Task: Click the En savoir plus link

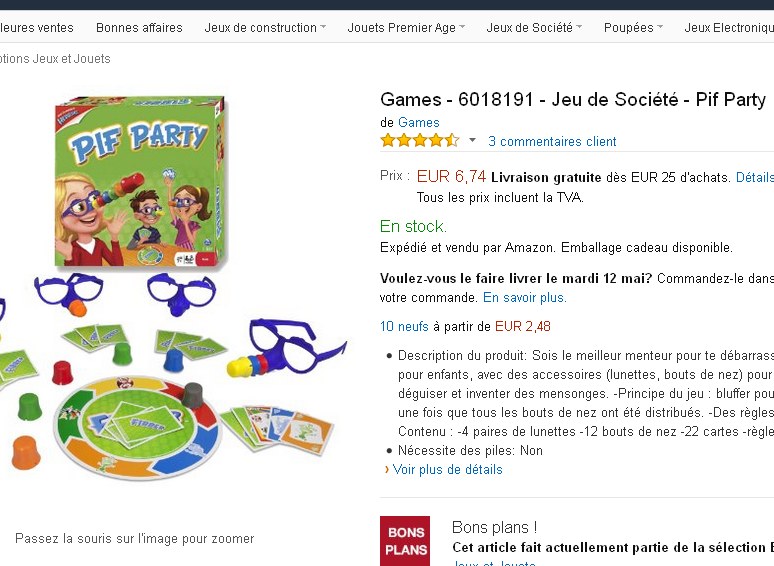Action: coord(525,298)
